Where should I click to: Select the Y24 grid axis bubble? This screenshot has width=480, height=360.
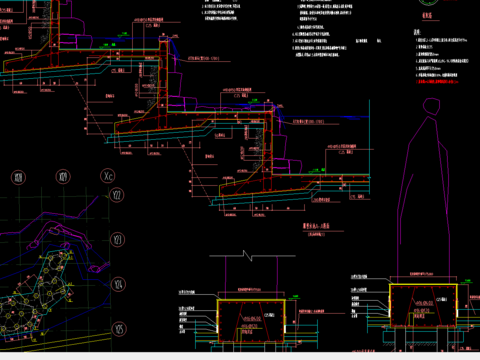[118, 284]
